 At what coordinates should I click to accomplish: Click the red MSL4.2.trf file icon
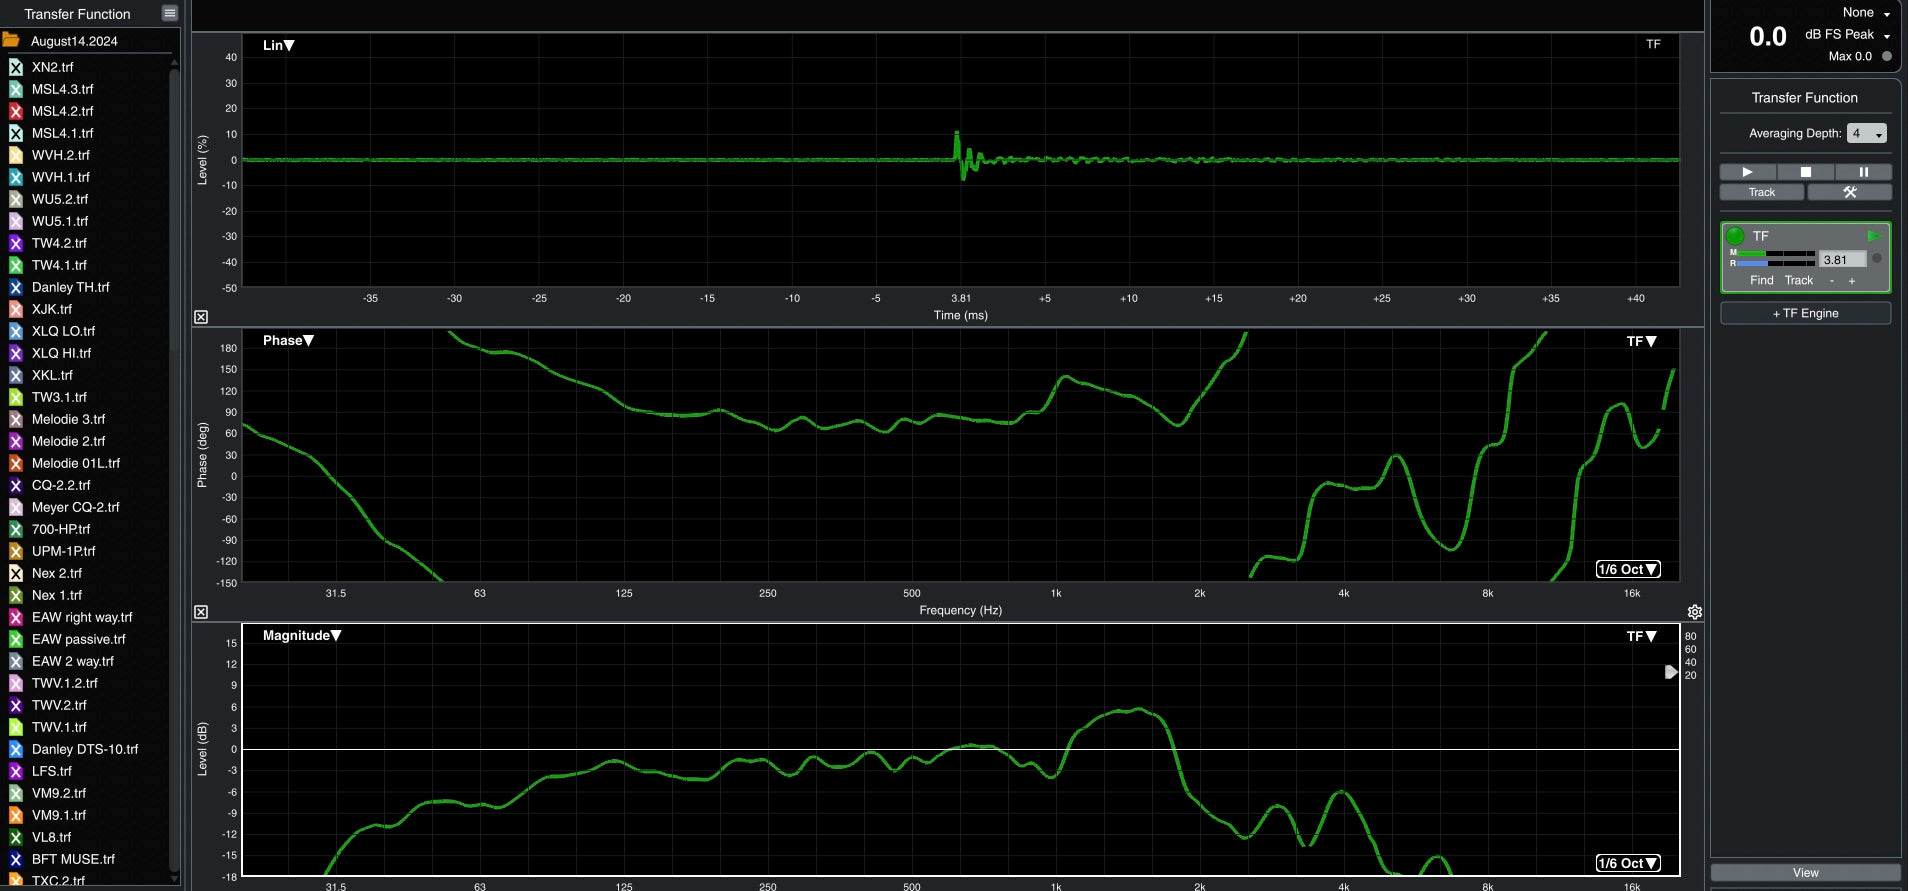click(x=16, y=111)
